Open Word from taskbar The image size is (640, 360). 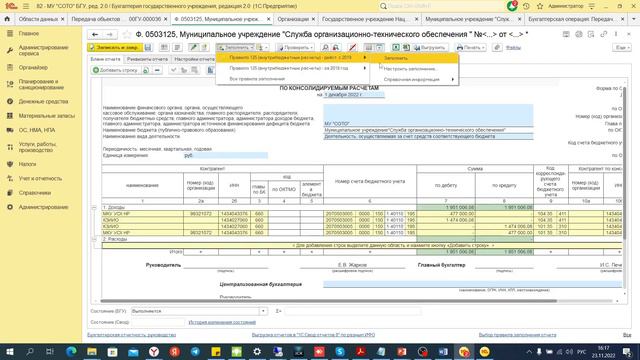443,352
